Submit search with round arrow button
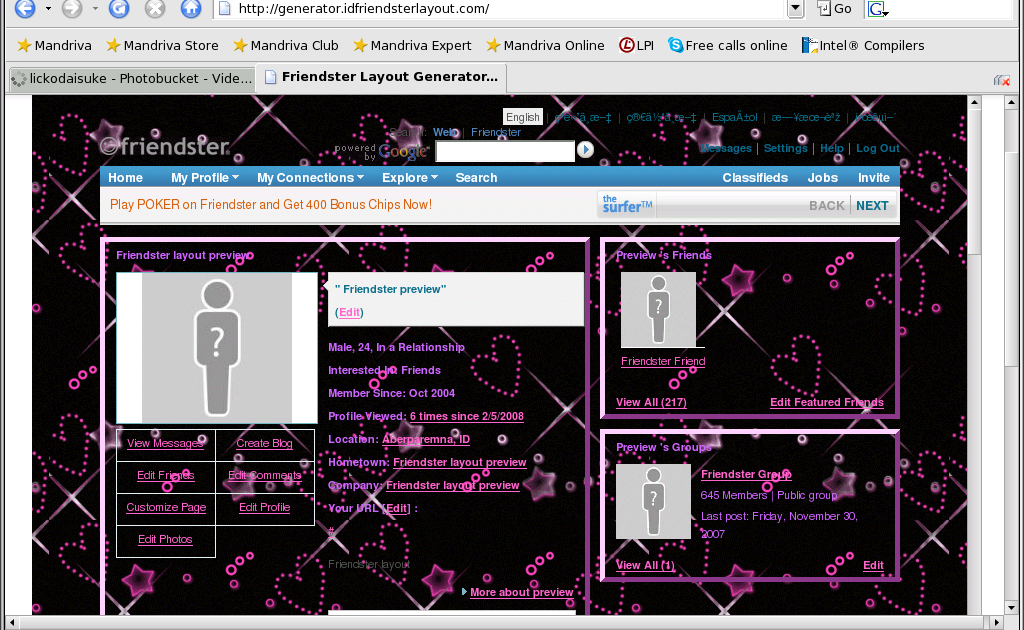 pos(585,150)
